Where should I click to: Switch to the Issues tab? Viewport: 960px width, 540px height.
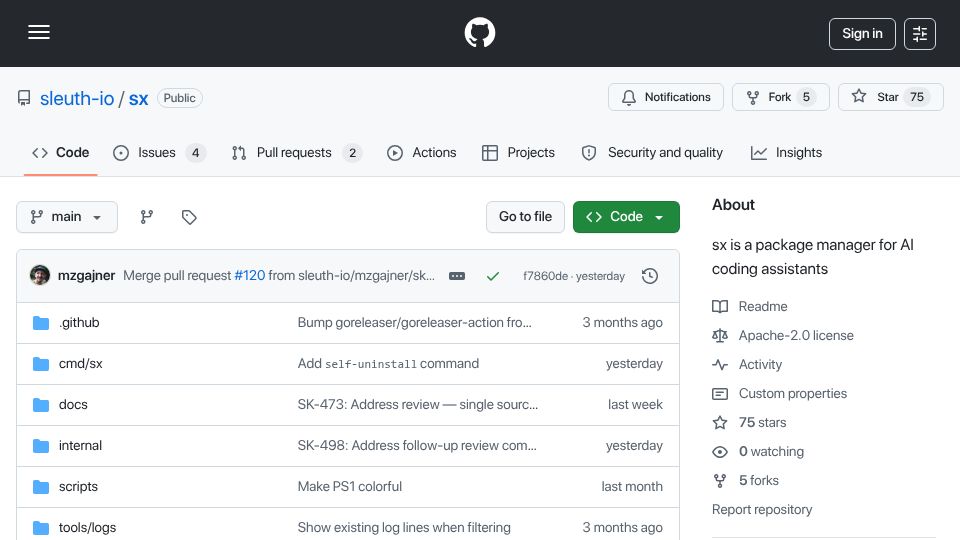(159, 152)
